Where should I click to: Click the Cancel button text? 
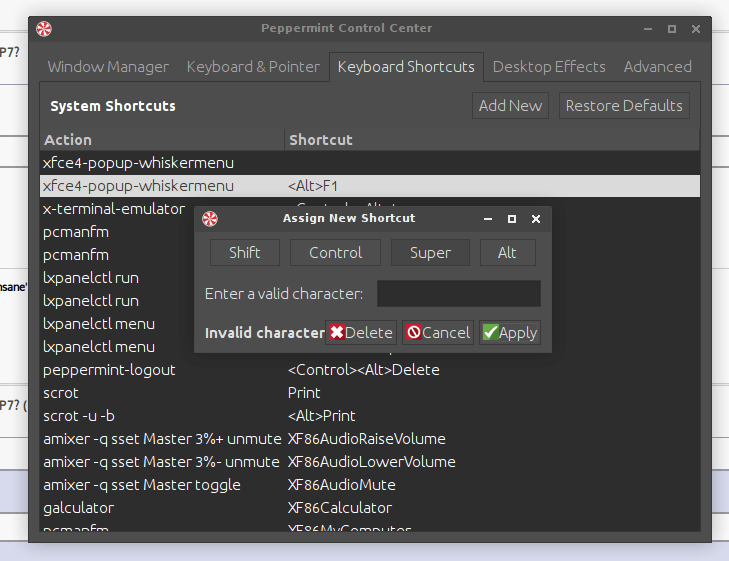pos(446,333)
